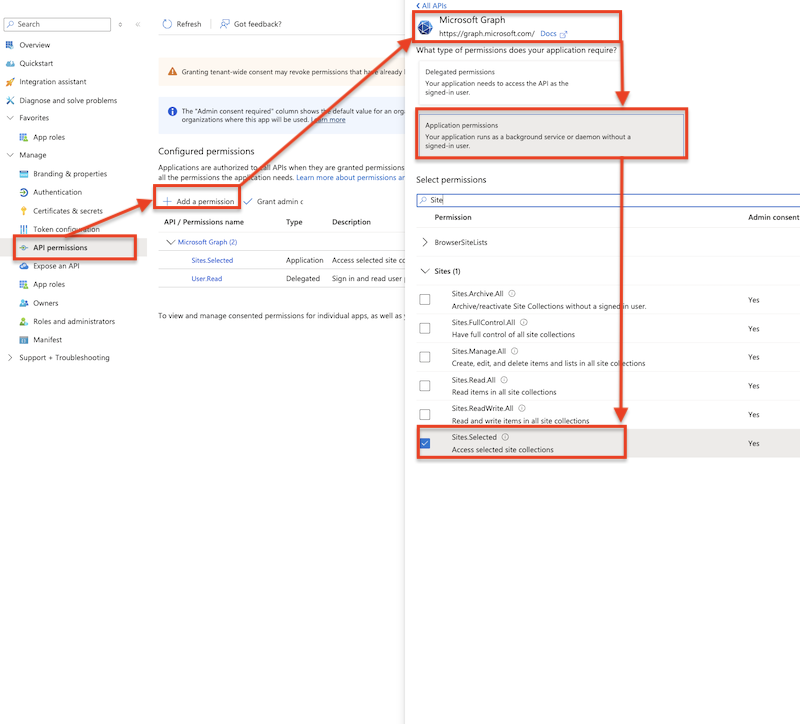
Task: Click the up-down arrows icon beside sidebar Search
Action: [x=120, y=24]
